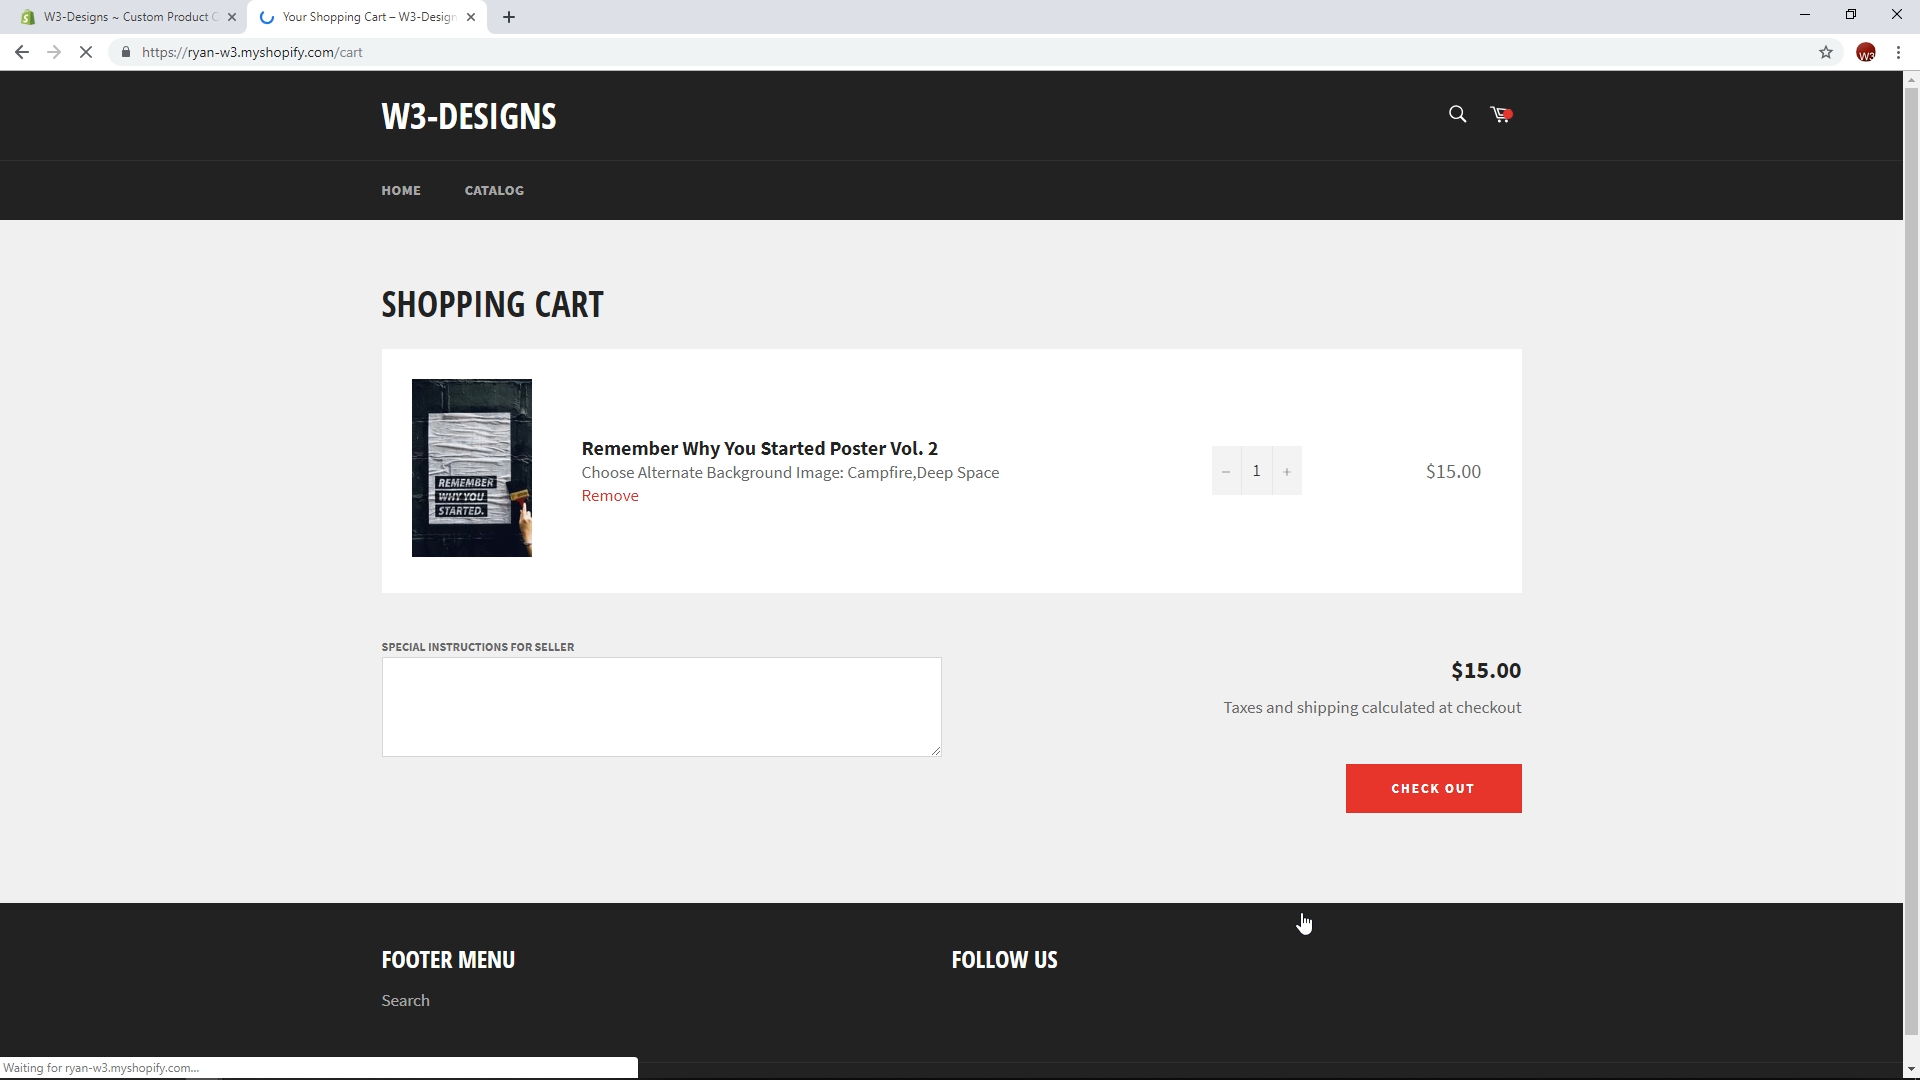Click special instructions for seller textarea

tap(661, 707)
